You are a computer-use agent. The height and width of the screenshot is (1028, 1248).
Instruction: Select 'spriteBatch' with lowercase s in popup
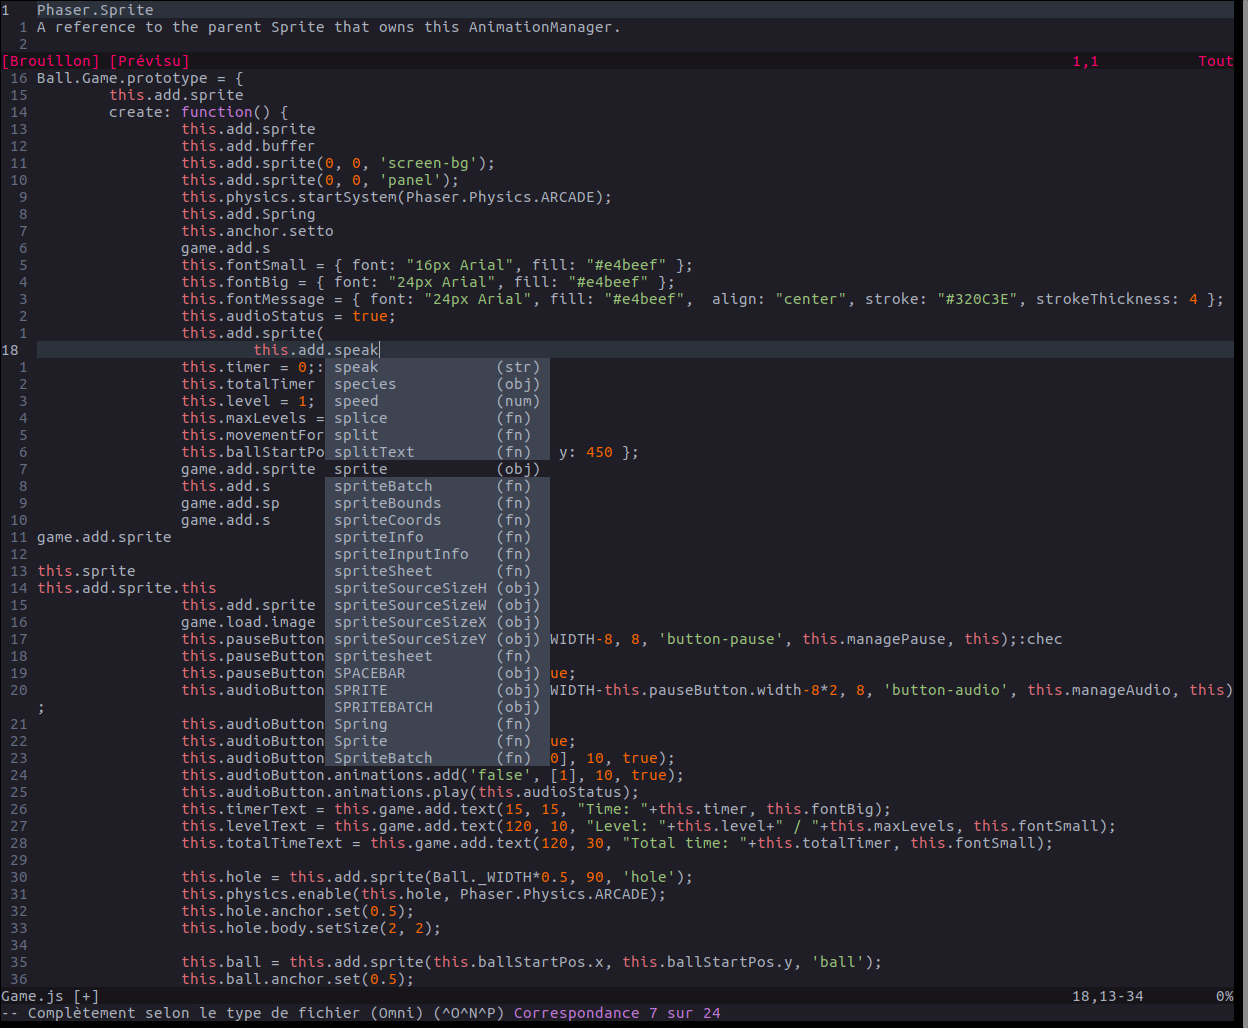437,486
